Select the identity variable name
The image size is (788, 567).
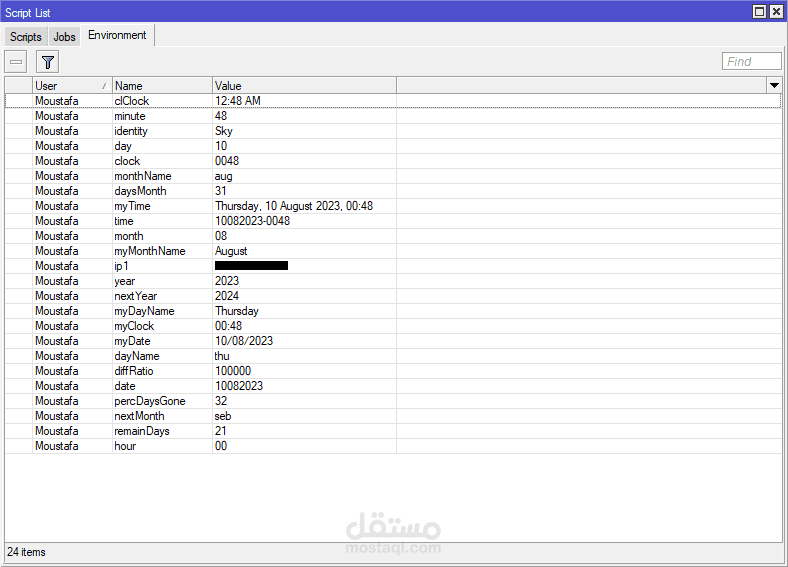tap(131, 131)
